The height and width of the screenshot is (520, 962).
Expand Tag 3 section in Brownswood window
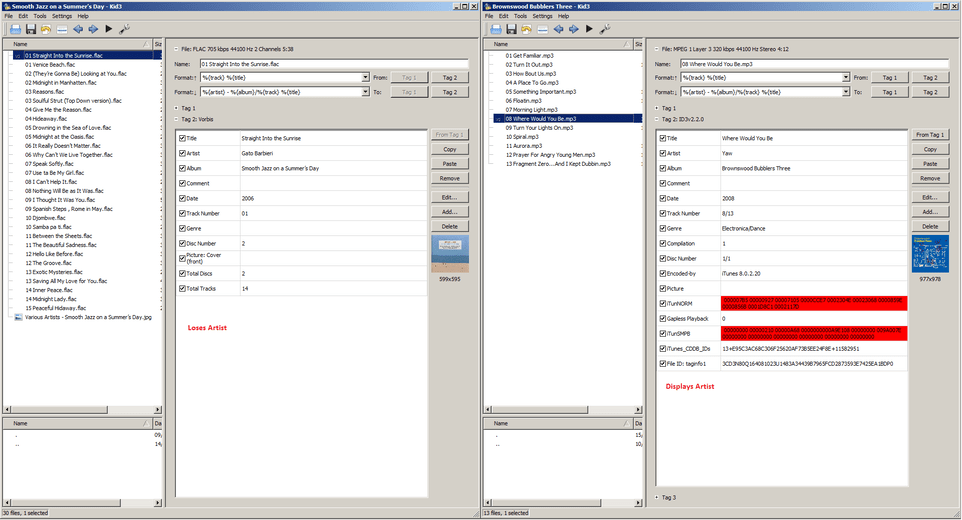[x=656, y=497]
